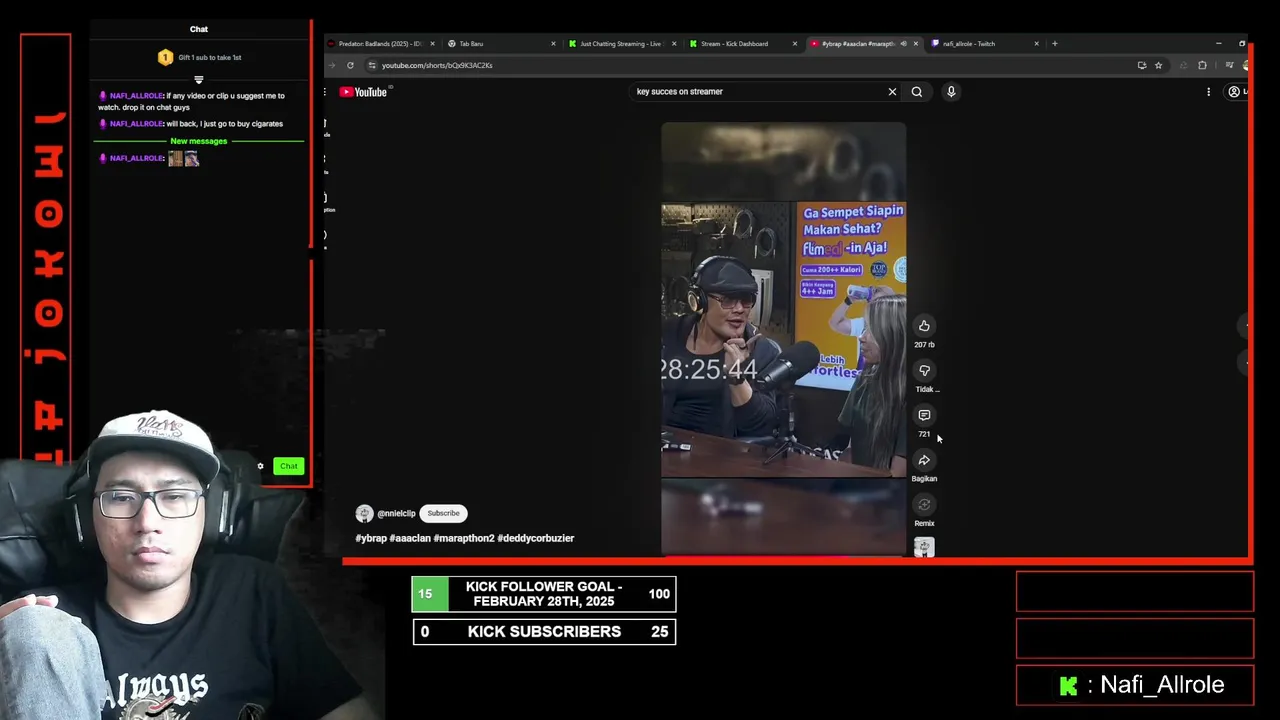This screenshot has width=1280, height=720.
Task: Like the Short with thumbs-up icon
Action: tap(924, 326)
